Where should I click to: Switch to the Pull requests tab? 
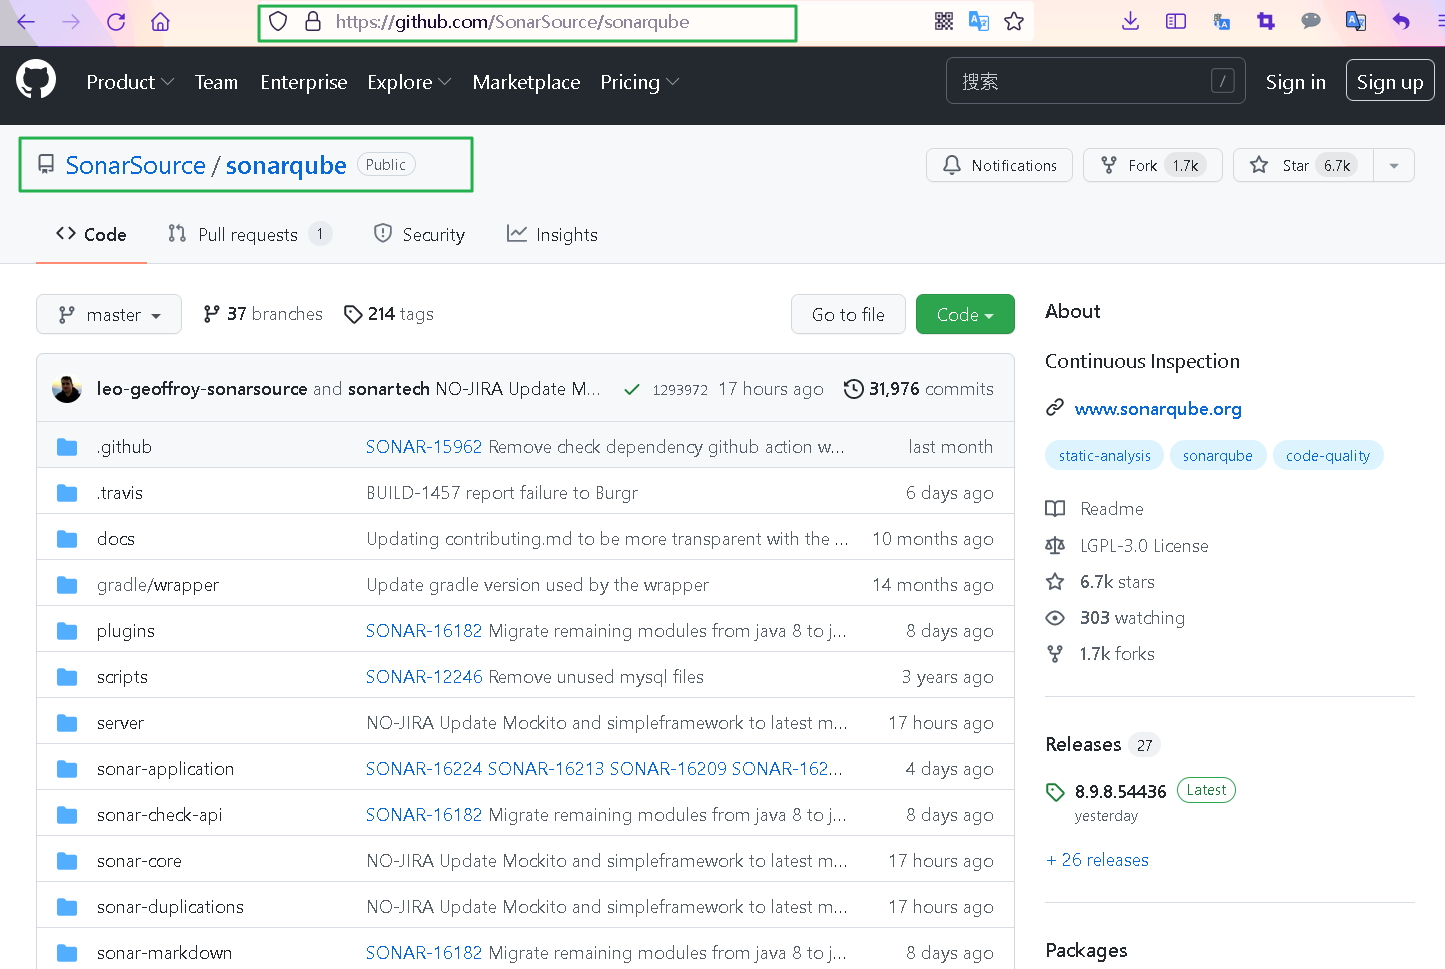[x=249, y=234]
